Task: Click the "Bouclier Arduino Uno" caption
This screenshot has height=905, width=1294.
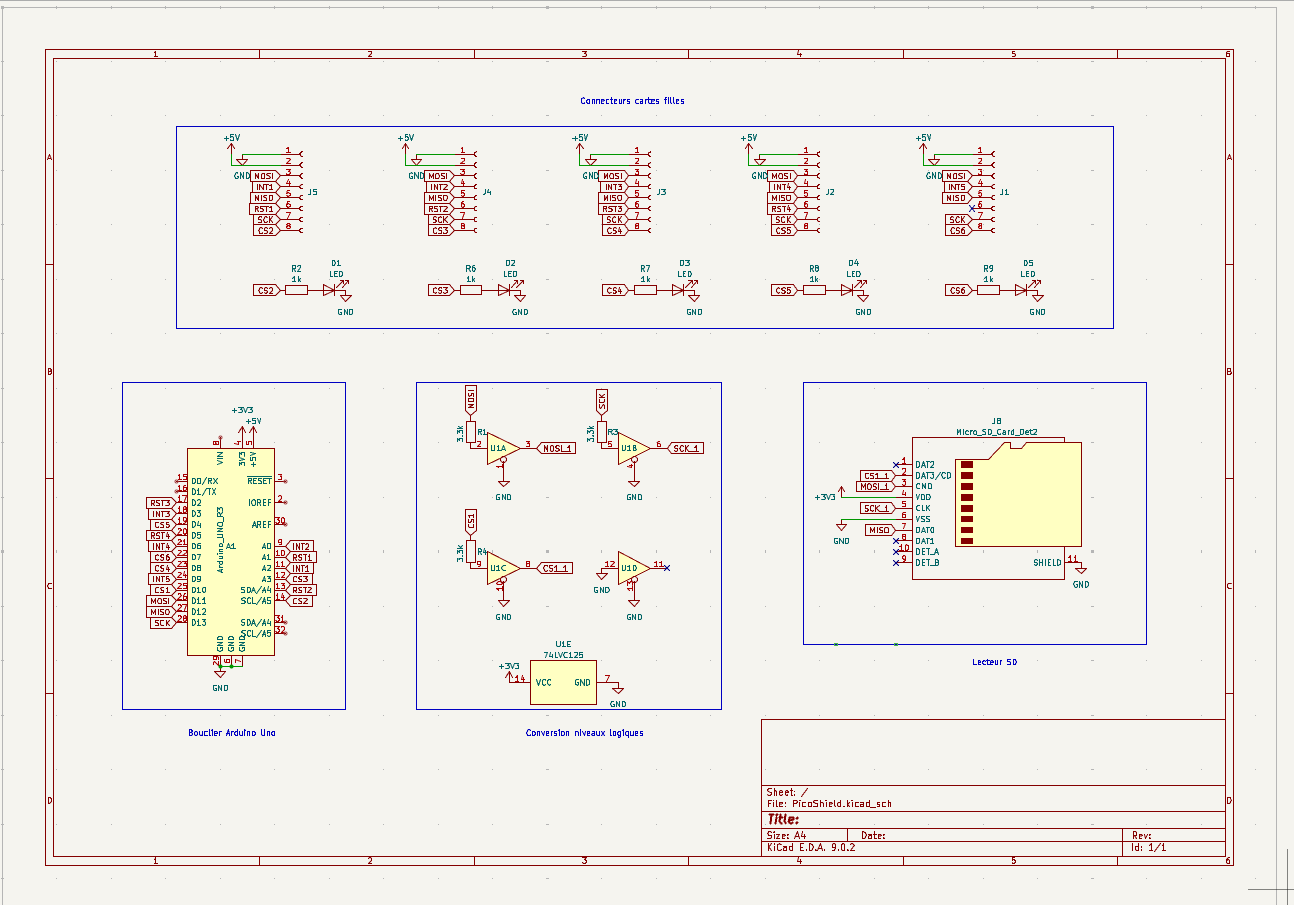Action: point(232,733)
